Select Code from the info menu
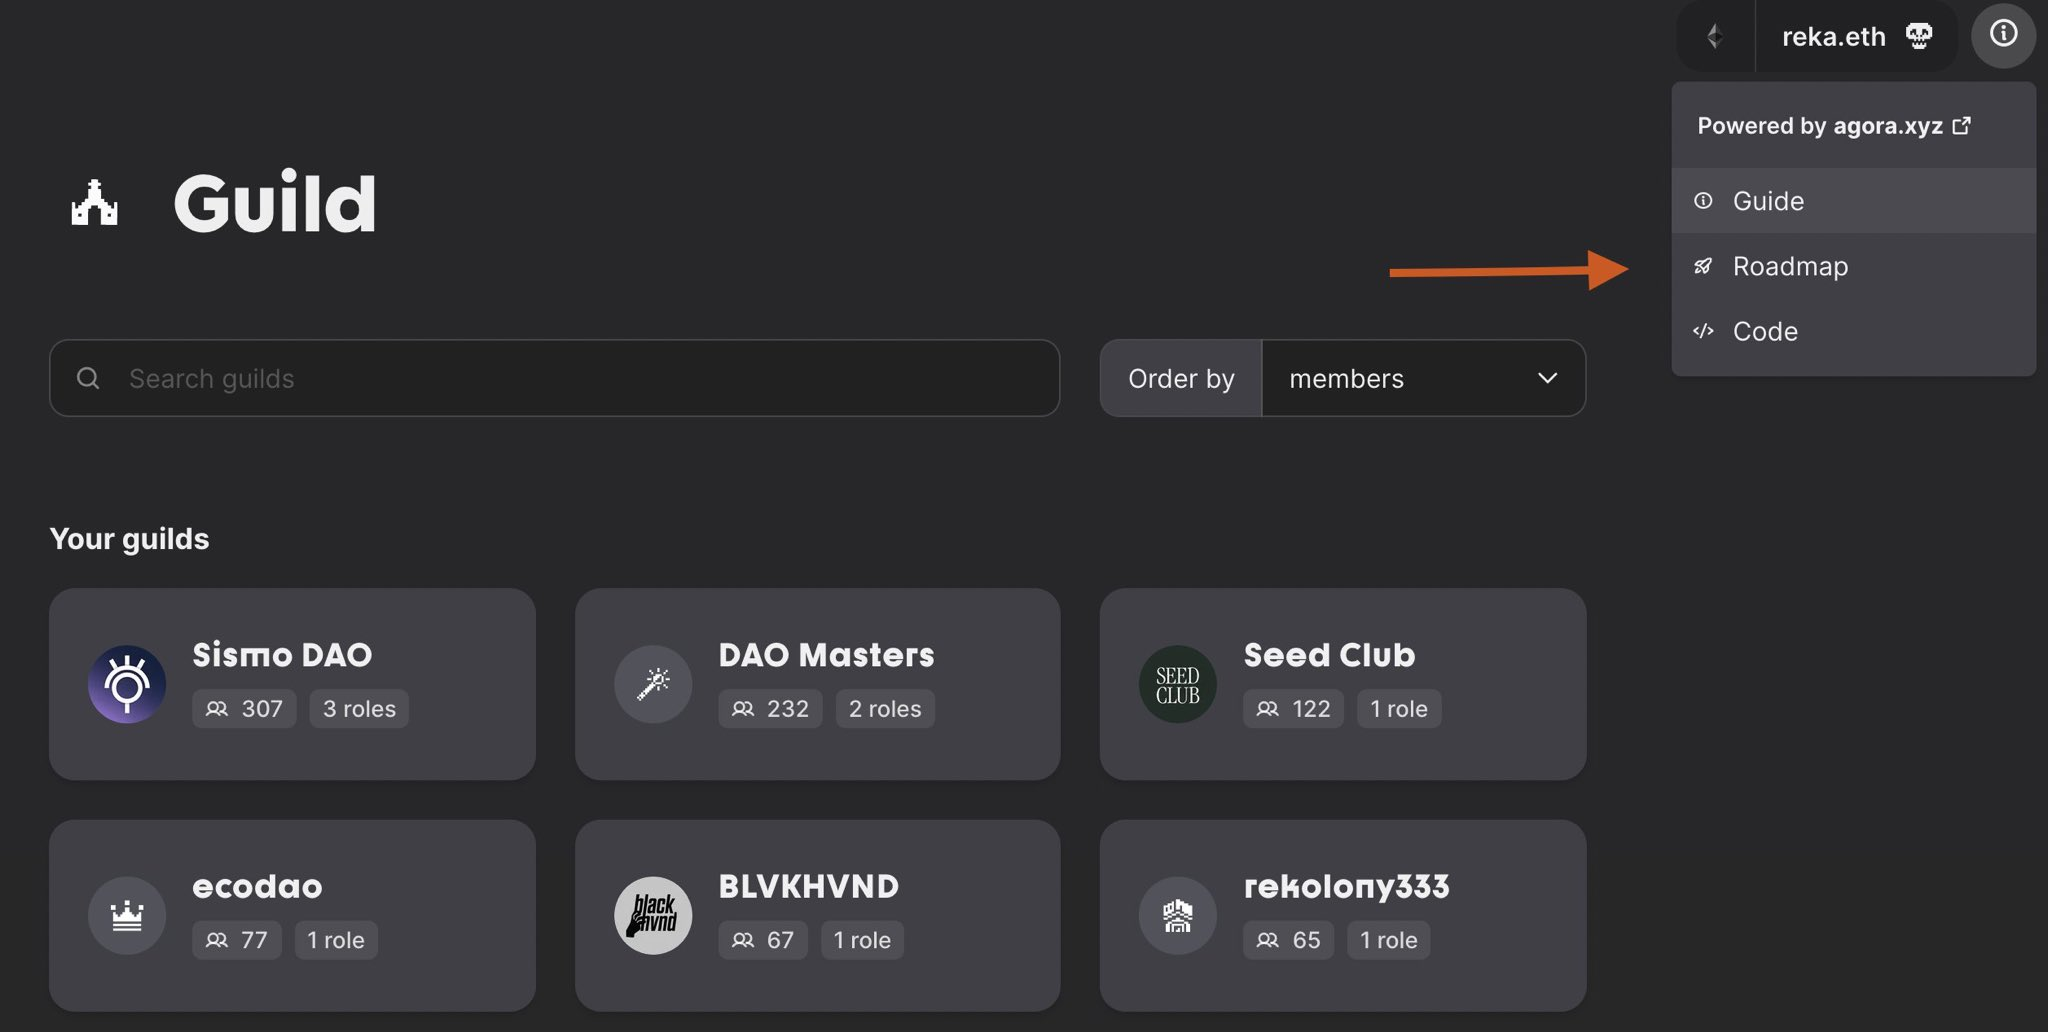Screen dimensions: 2048x1032 1765,331
